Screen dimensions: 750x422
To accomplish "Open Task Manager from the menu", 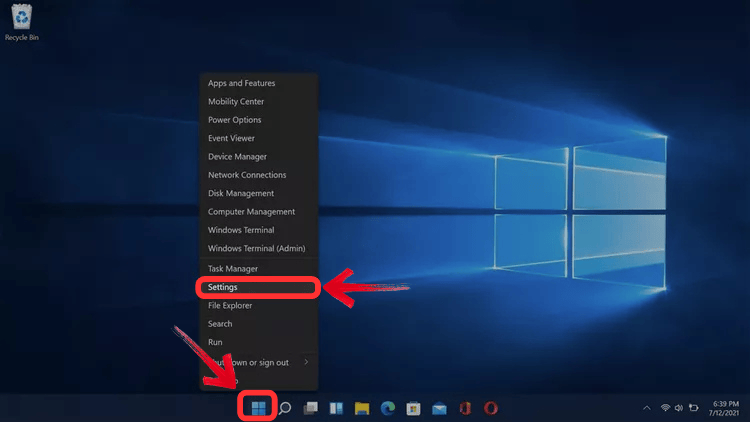I will pos(259,269).
